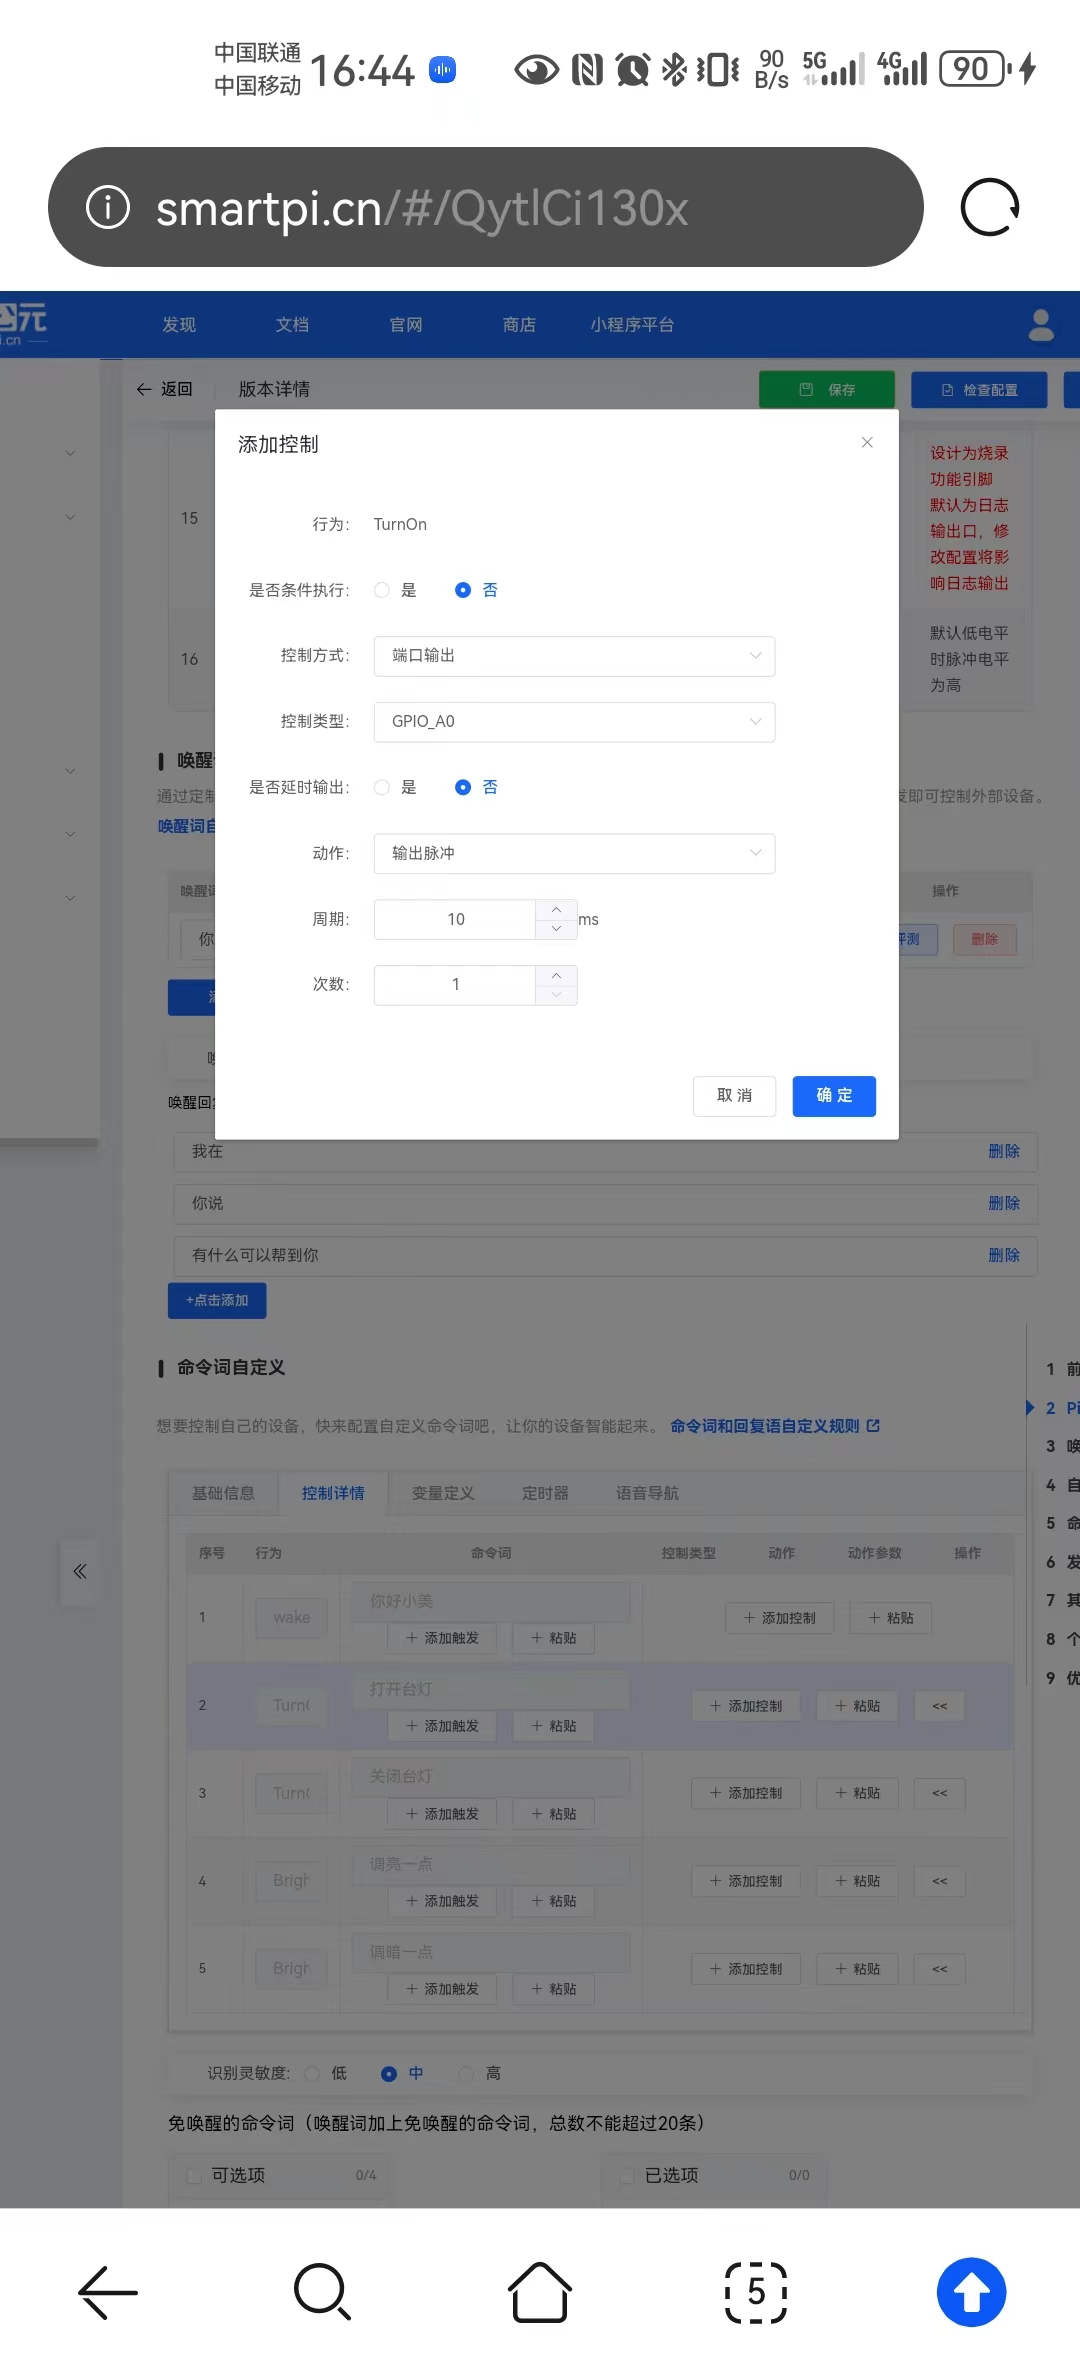1080x2376 pixels.
Task: Open the 控制方式 dropdown 端口输出
Action: (574, 656)
